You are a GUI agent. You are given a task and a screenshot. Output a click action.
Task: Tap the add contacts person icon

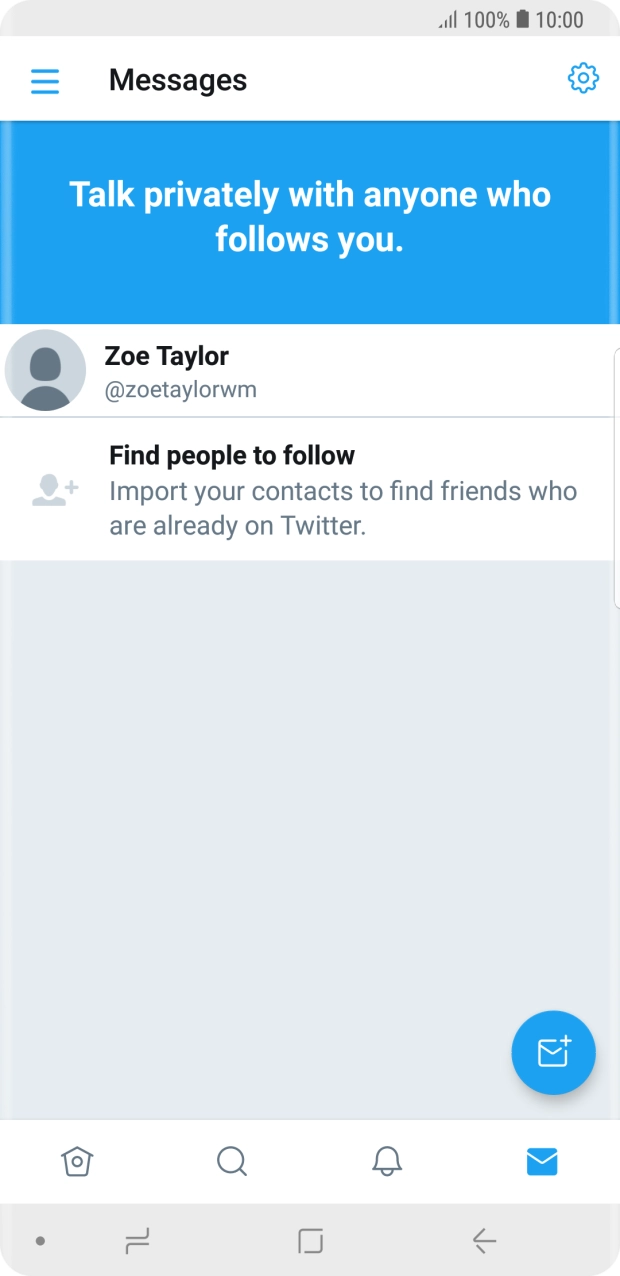pos(54,489)
